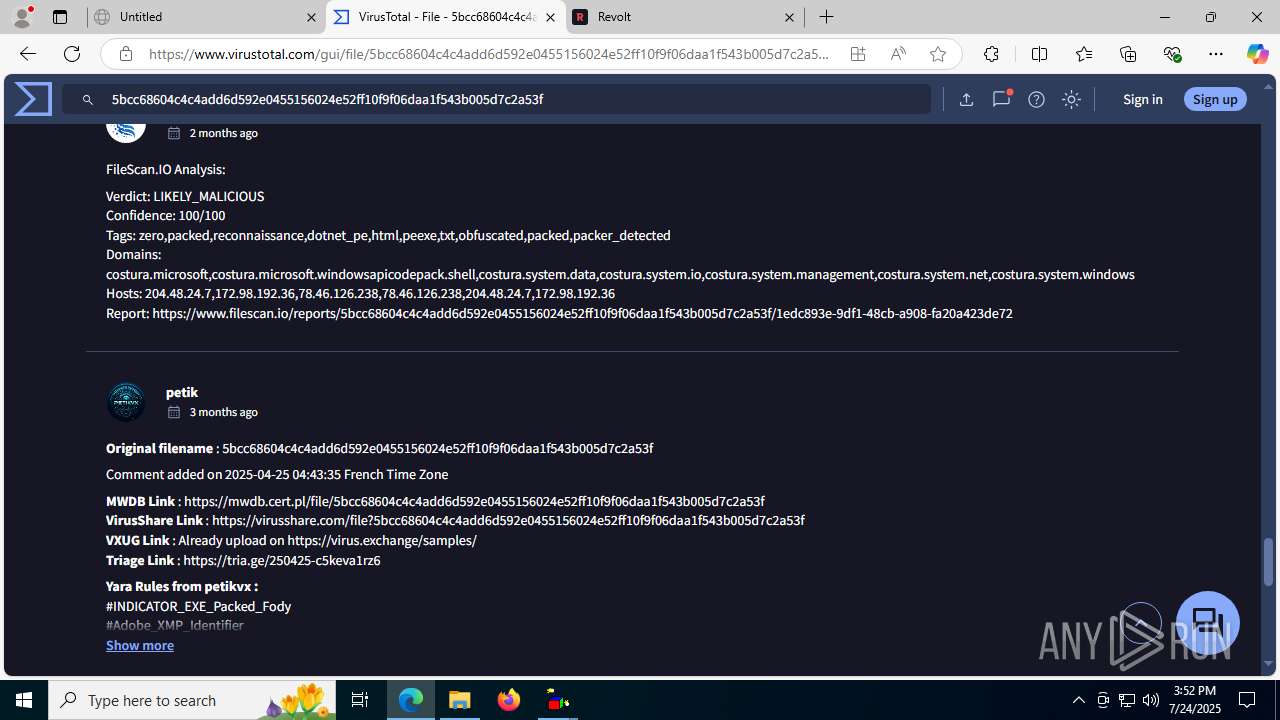Close the Revolt tab
The height and width of the screenshot is (720, 1280).
click(789, 17)
